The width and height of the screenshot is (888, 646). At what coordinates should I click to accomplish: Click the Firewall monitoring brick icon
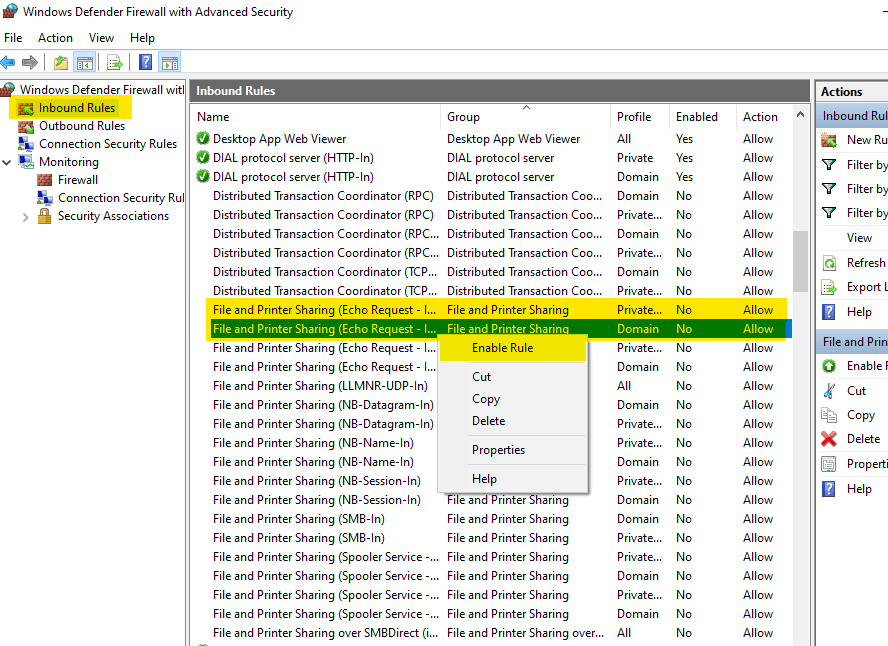[44, 180]
